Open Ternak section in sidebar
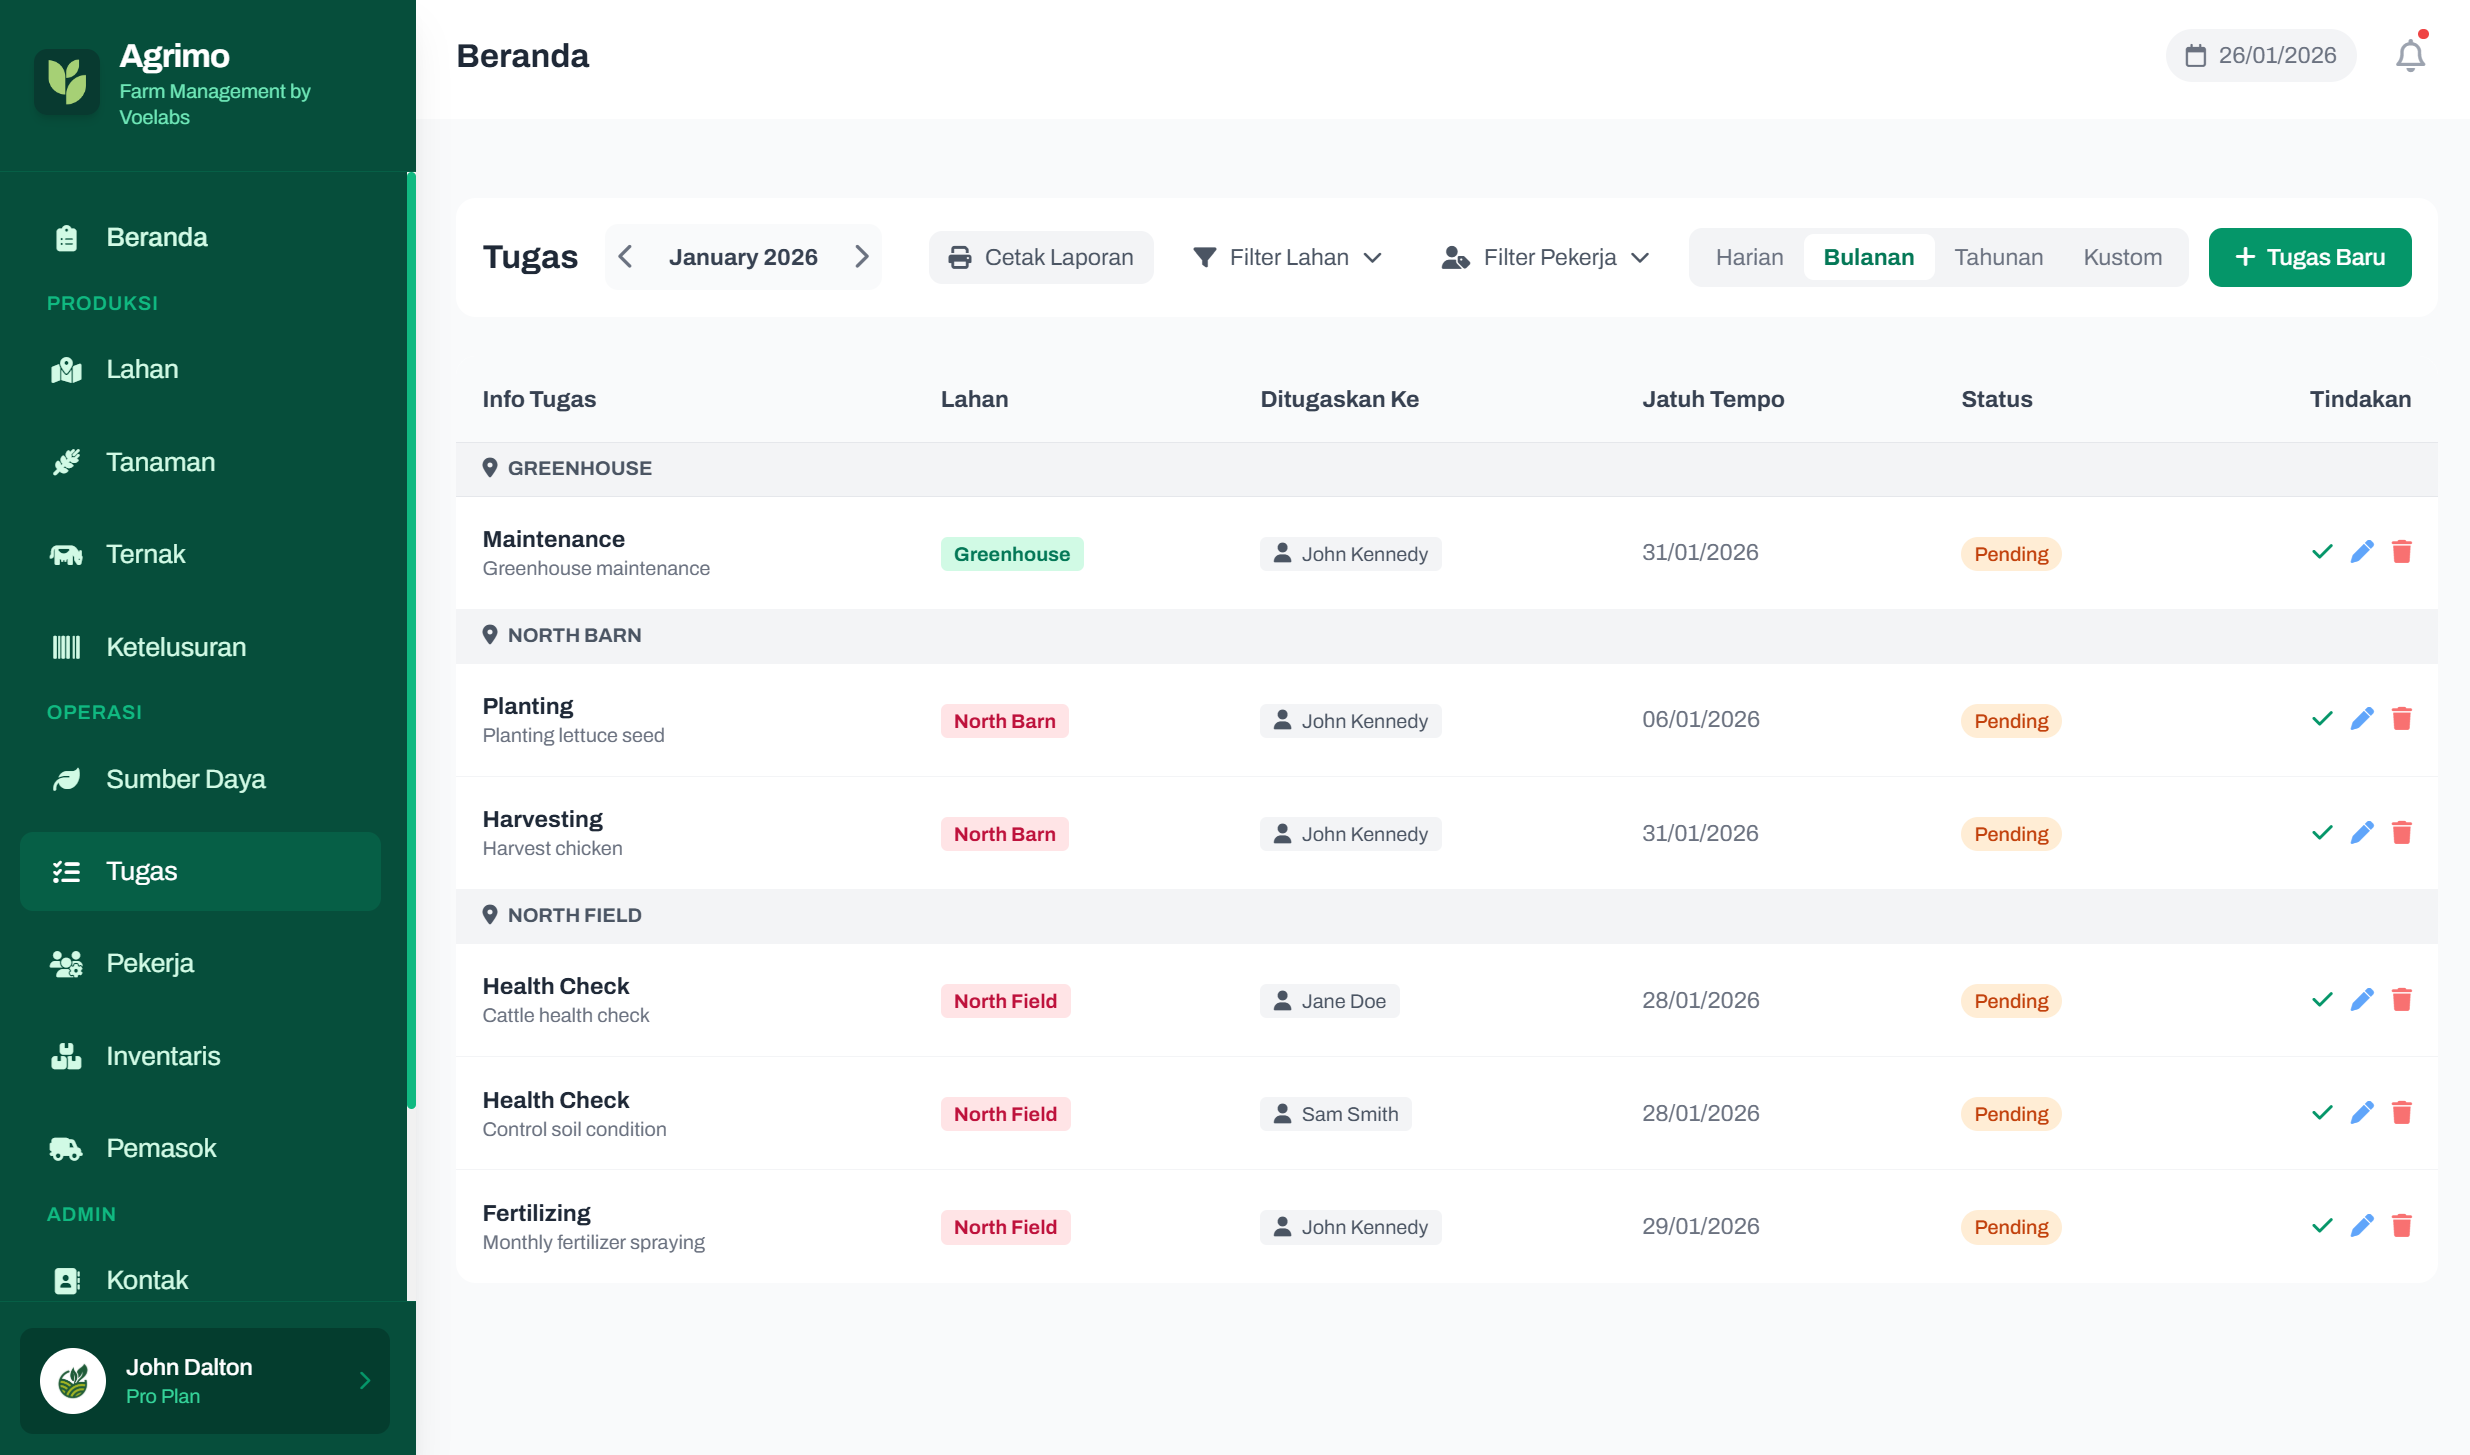Image resolution: width=2470 pixels, height=1455 pixels. pos(145,554)
